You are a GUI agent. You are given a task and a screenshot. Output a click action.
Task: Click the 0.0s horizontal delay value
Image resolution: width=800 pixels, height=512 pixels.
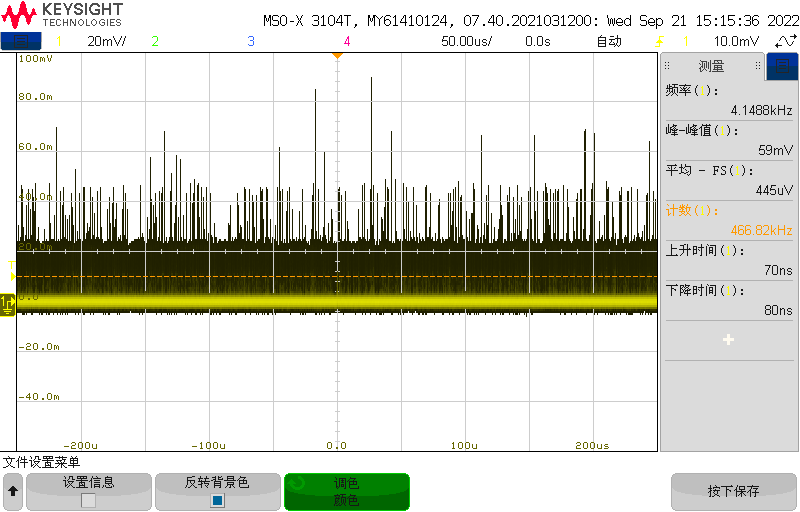(538, 41)
